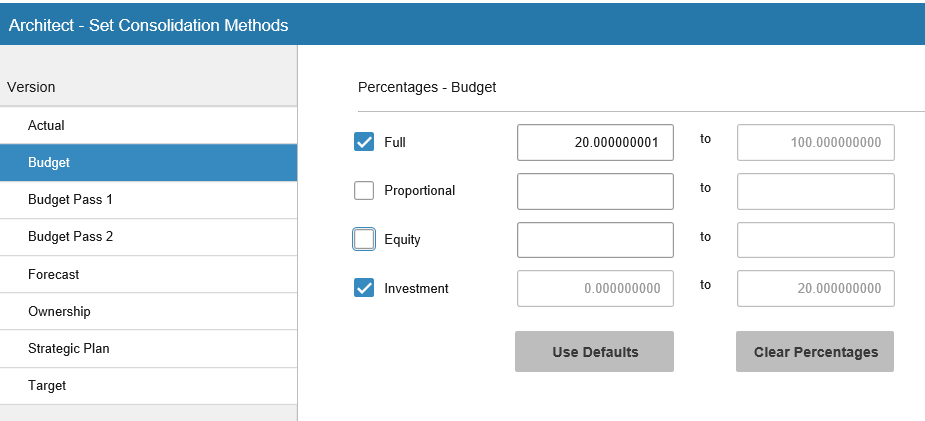The width and height of the screenshot is (925, 421).
Task: Click the Full upper percentage field
Action: pos(815,142)
